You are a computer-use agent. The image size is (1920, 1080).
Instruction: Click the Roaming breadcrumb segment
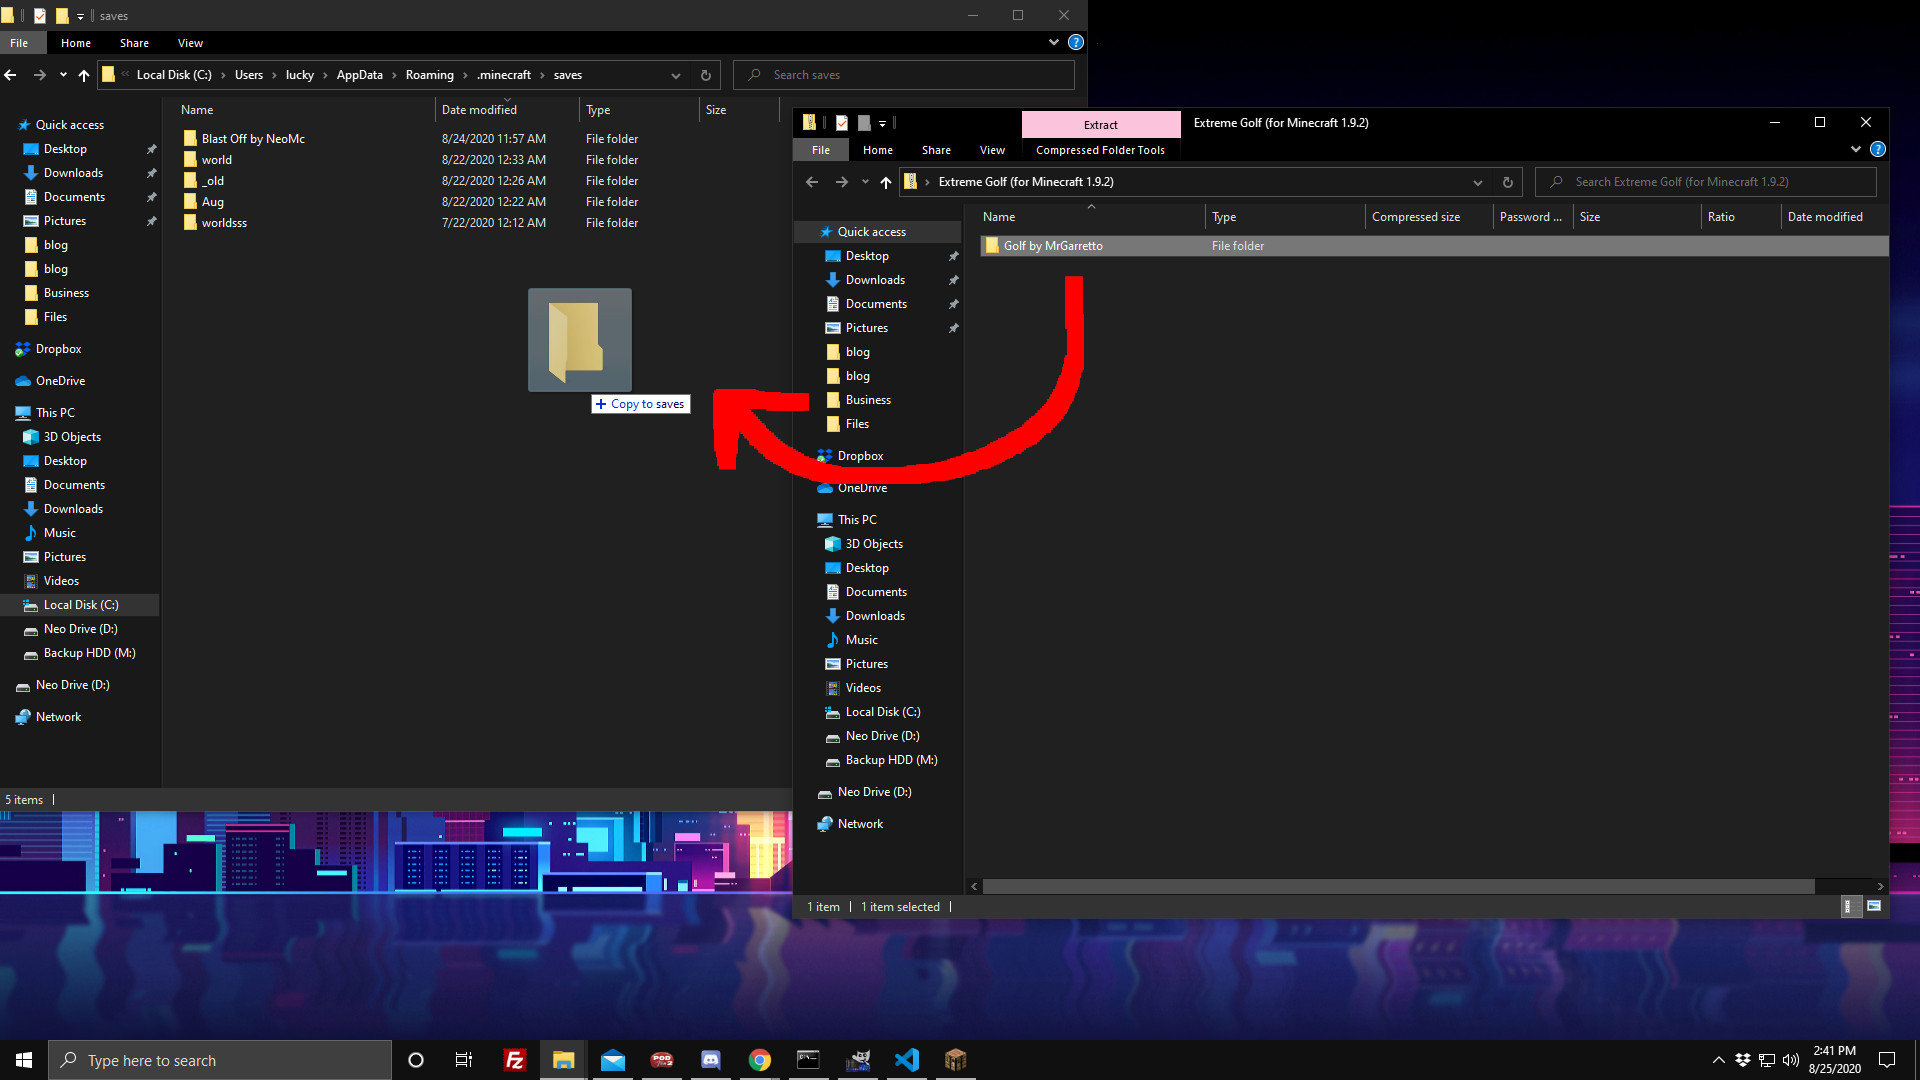430,75
